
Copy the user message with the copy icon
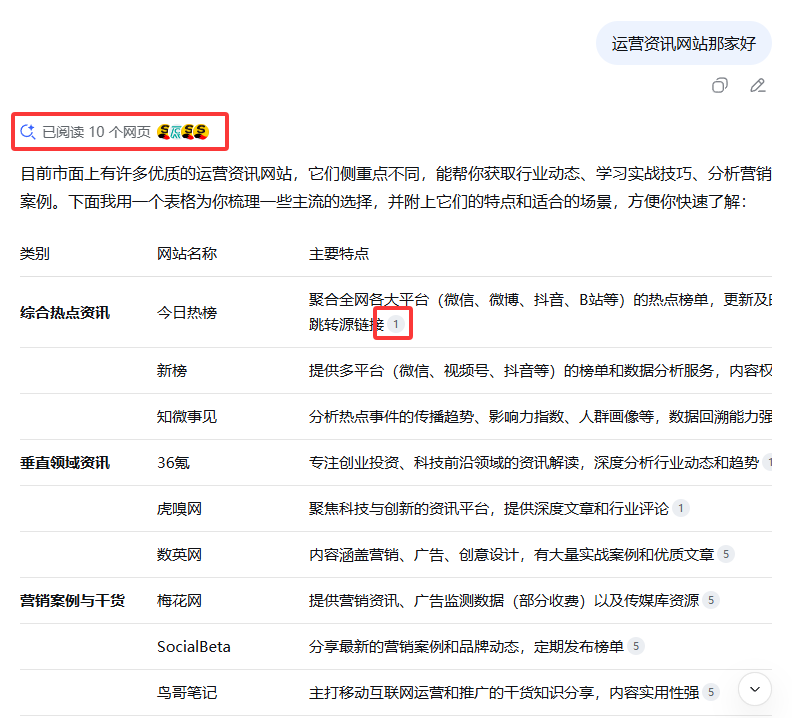click(720, 85)
